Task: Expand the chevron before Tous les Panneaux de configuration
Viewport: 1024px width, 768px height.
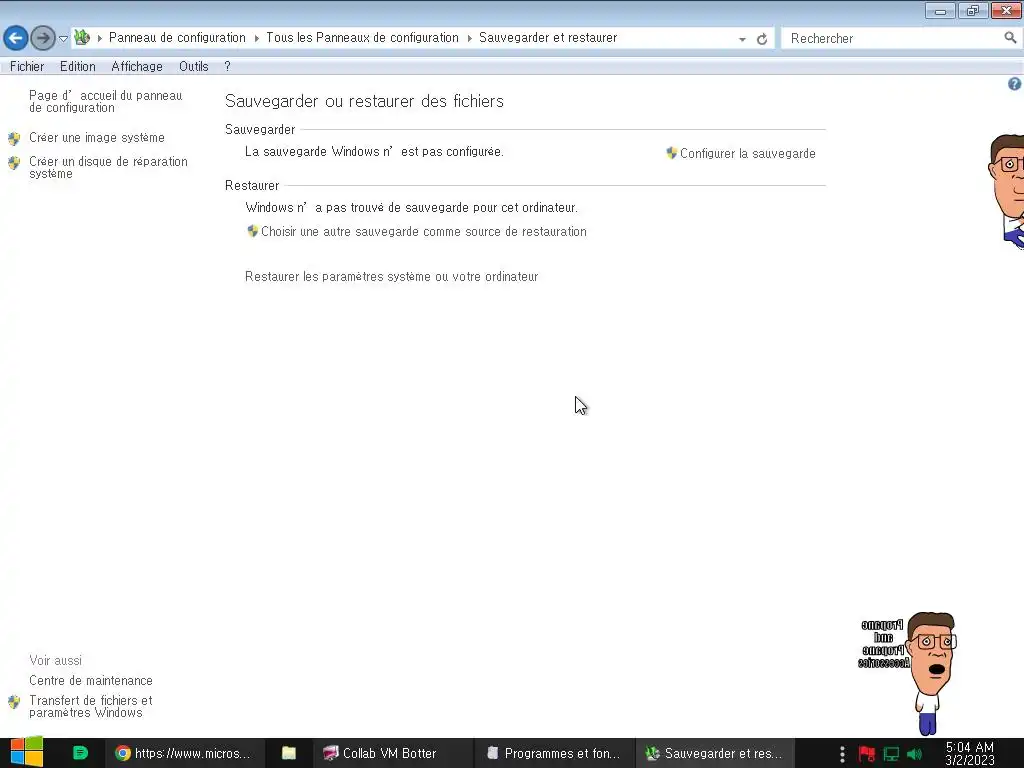Action: point(257,38)
